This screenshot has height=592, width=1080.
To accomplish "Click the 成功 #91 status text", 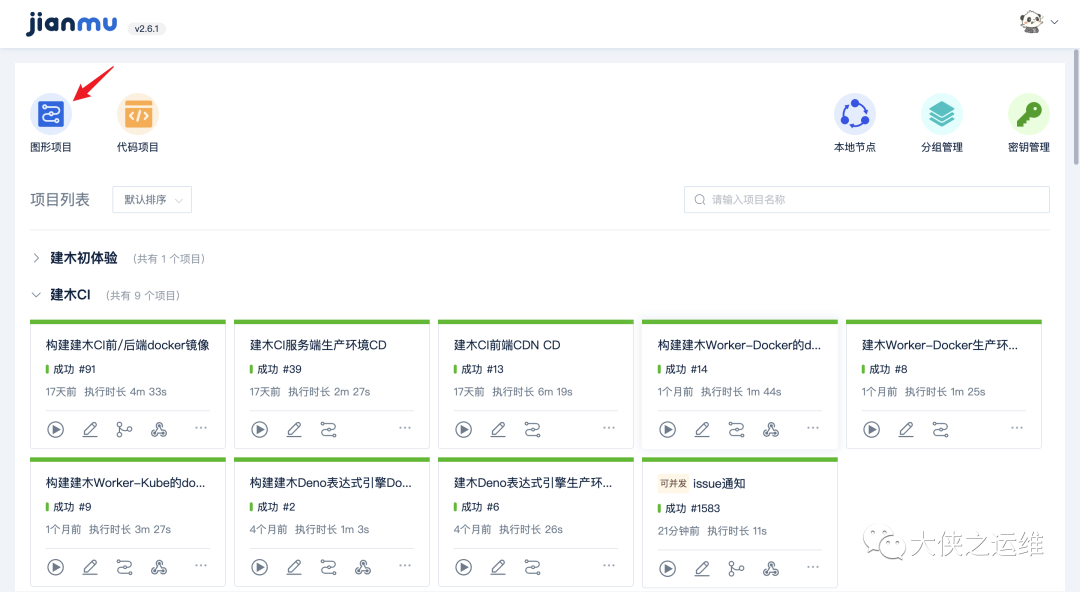I will point(74,369).
